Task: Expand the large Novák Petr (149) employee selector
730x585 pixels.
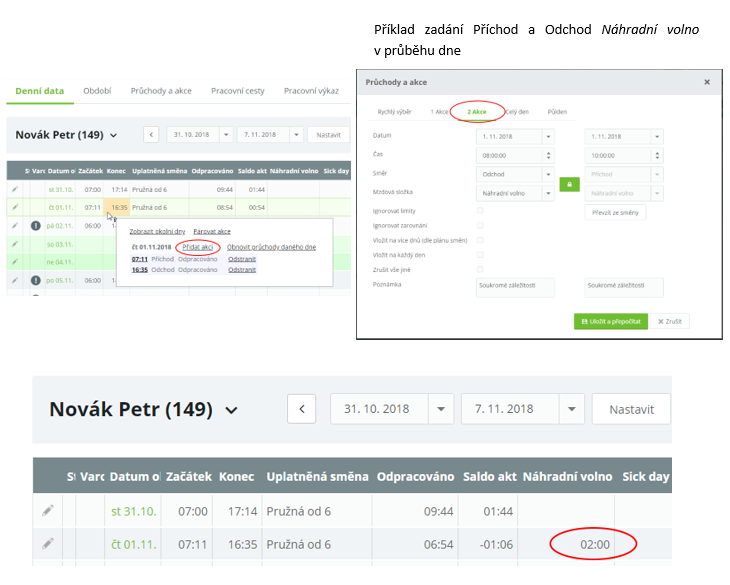Action: [x=232, y=410]
